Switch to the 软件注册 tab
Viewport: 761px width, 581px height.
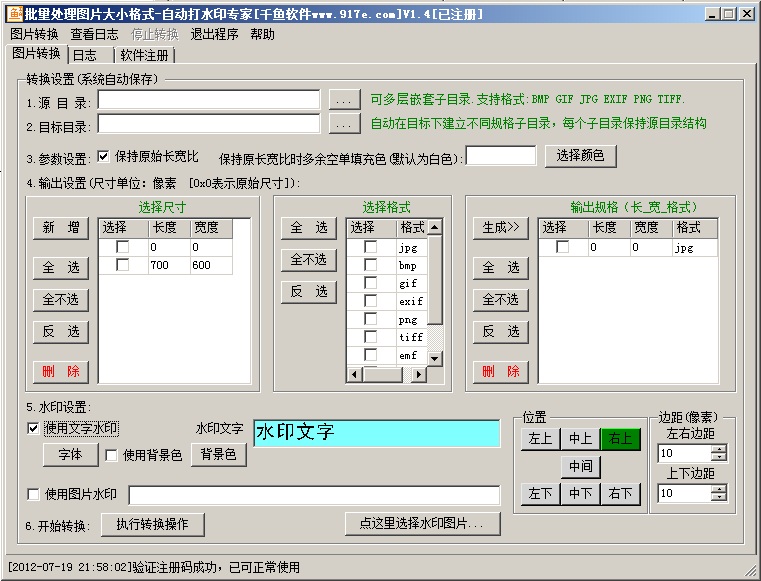[146, 55]
